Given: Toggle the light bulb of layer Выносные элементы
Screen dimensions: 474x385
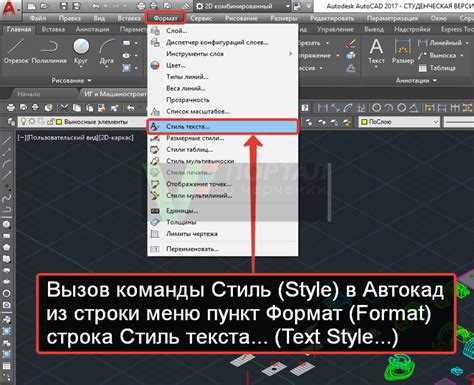Looking at the screenshot, I should pos(24,122).
